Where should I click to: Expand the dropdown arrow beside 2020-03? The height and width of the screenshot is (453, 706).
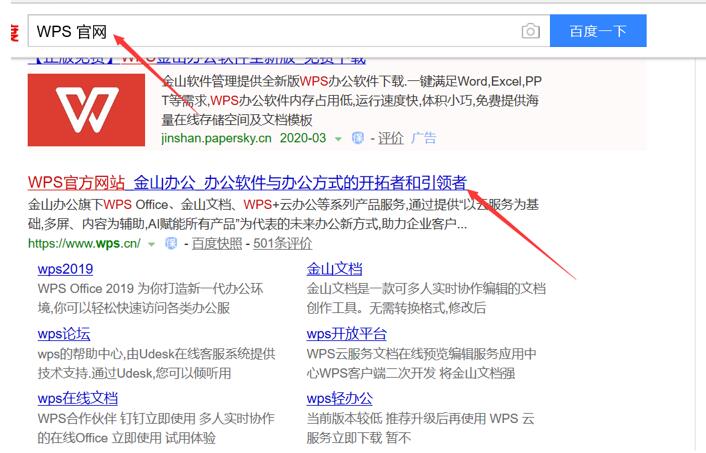click(338, 139)
